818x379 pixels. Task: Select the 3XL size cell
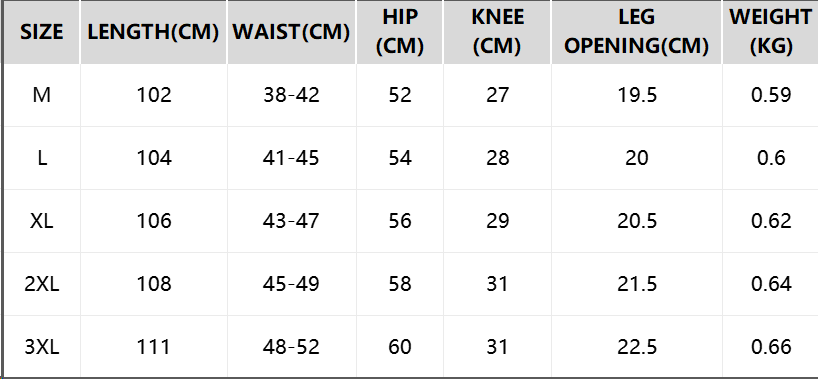pos(41,347)
